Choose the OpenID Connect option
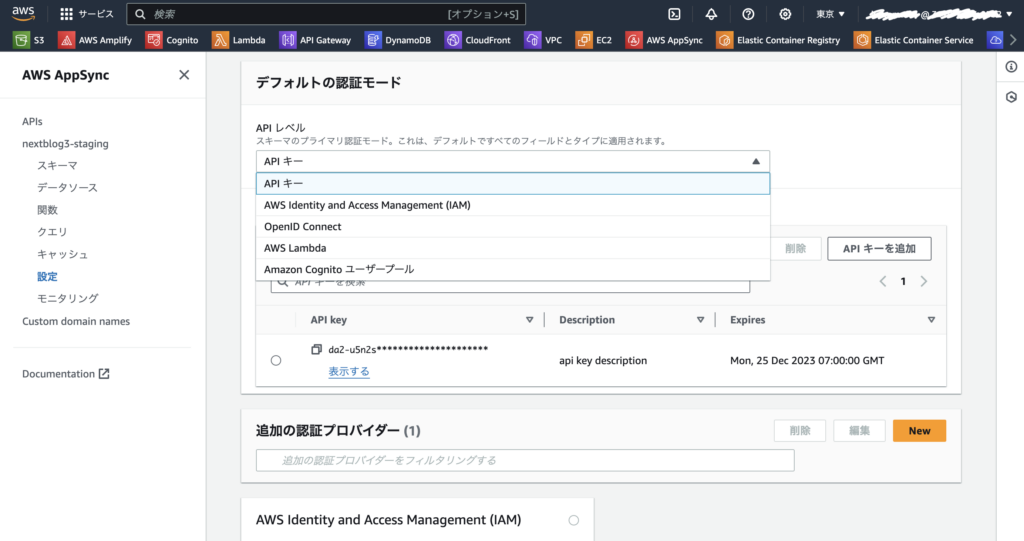 pos(513,227)
